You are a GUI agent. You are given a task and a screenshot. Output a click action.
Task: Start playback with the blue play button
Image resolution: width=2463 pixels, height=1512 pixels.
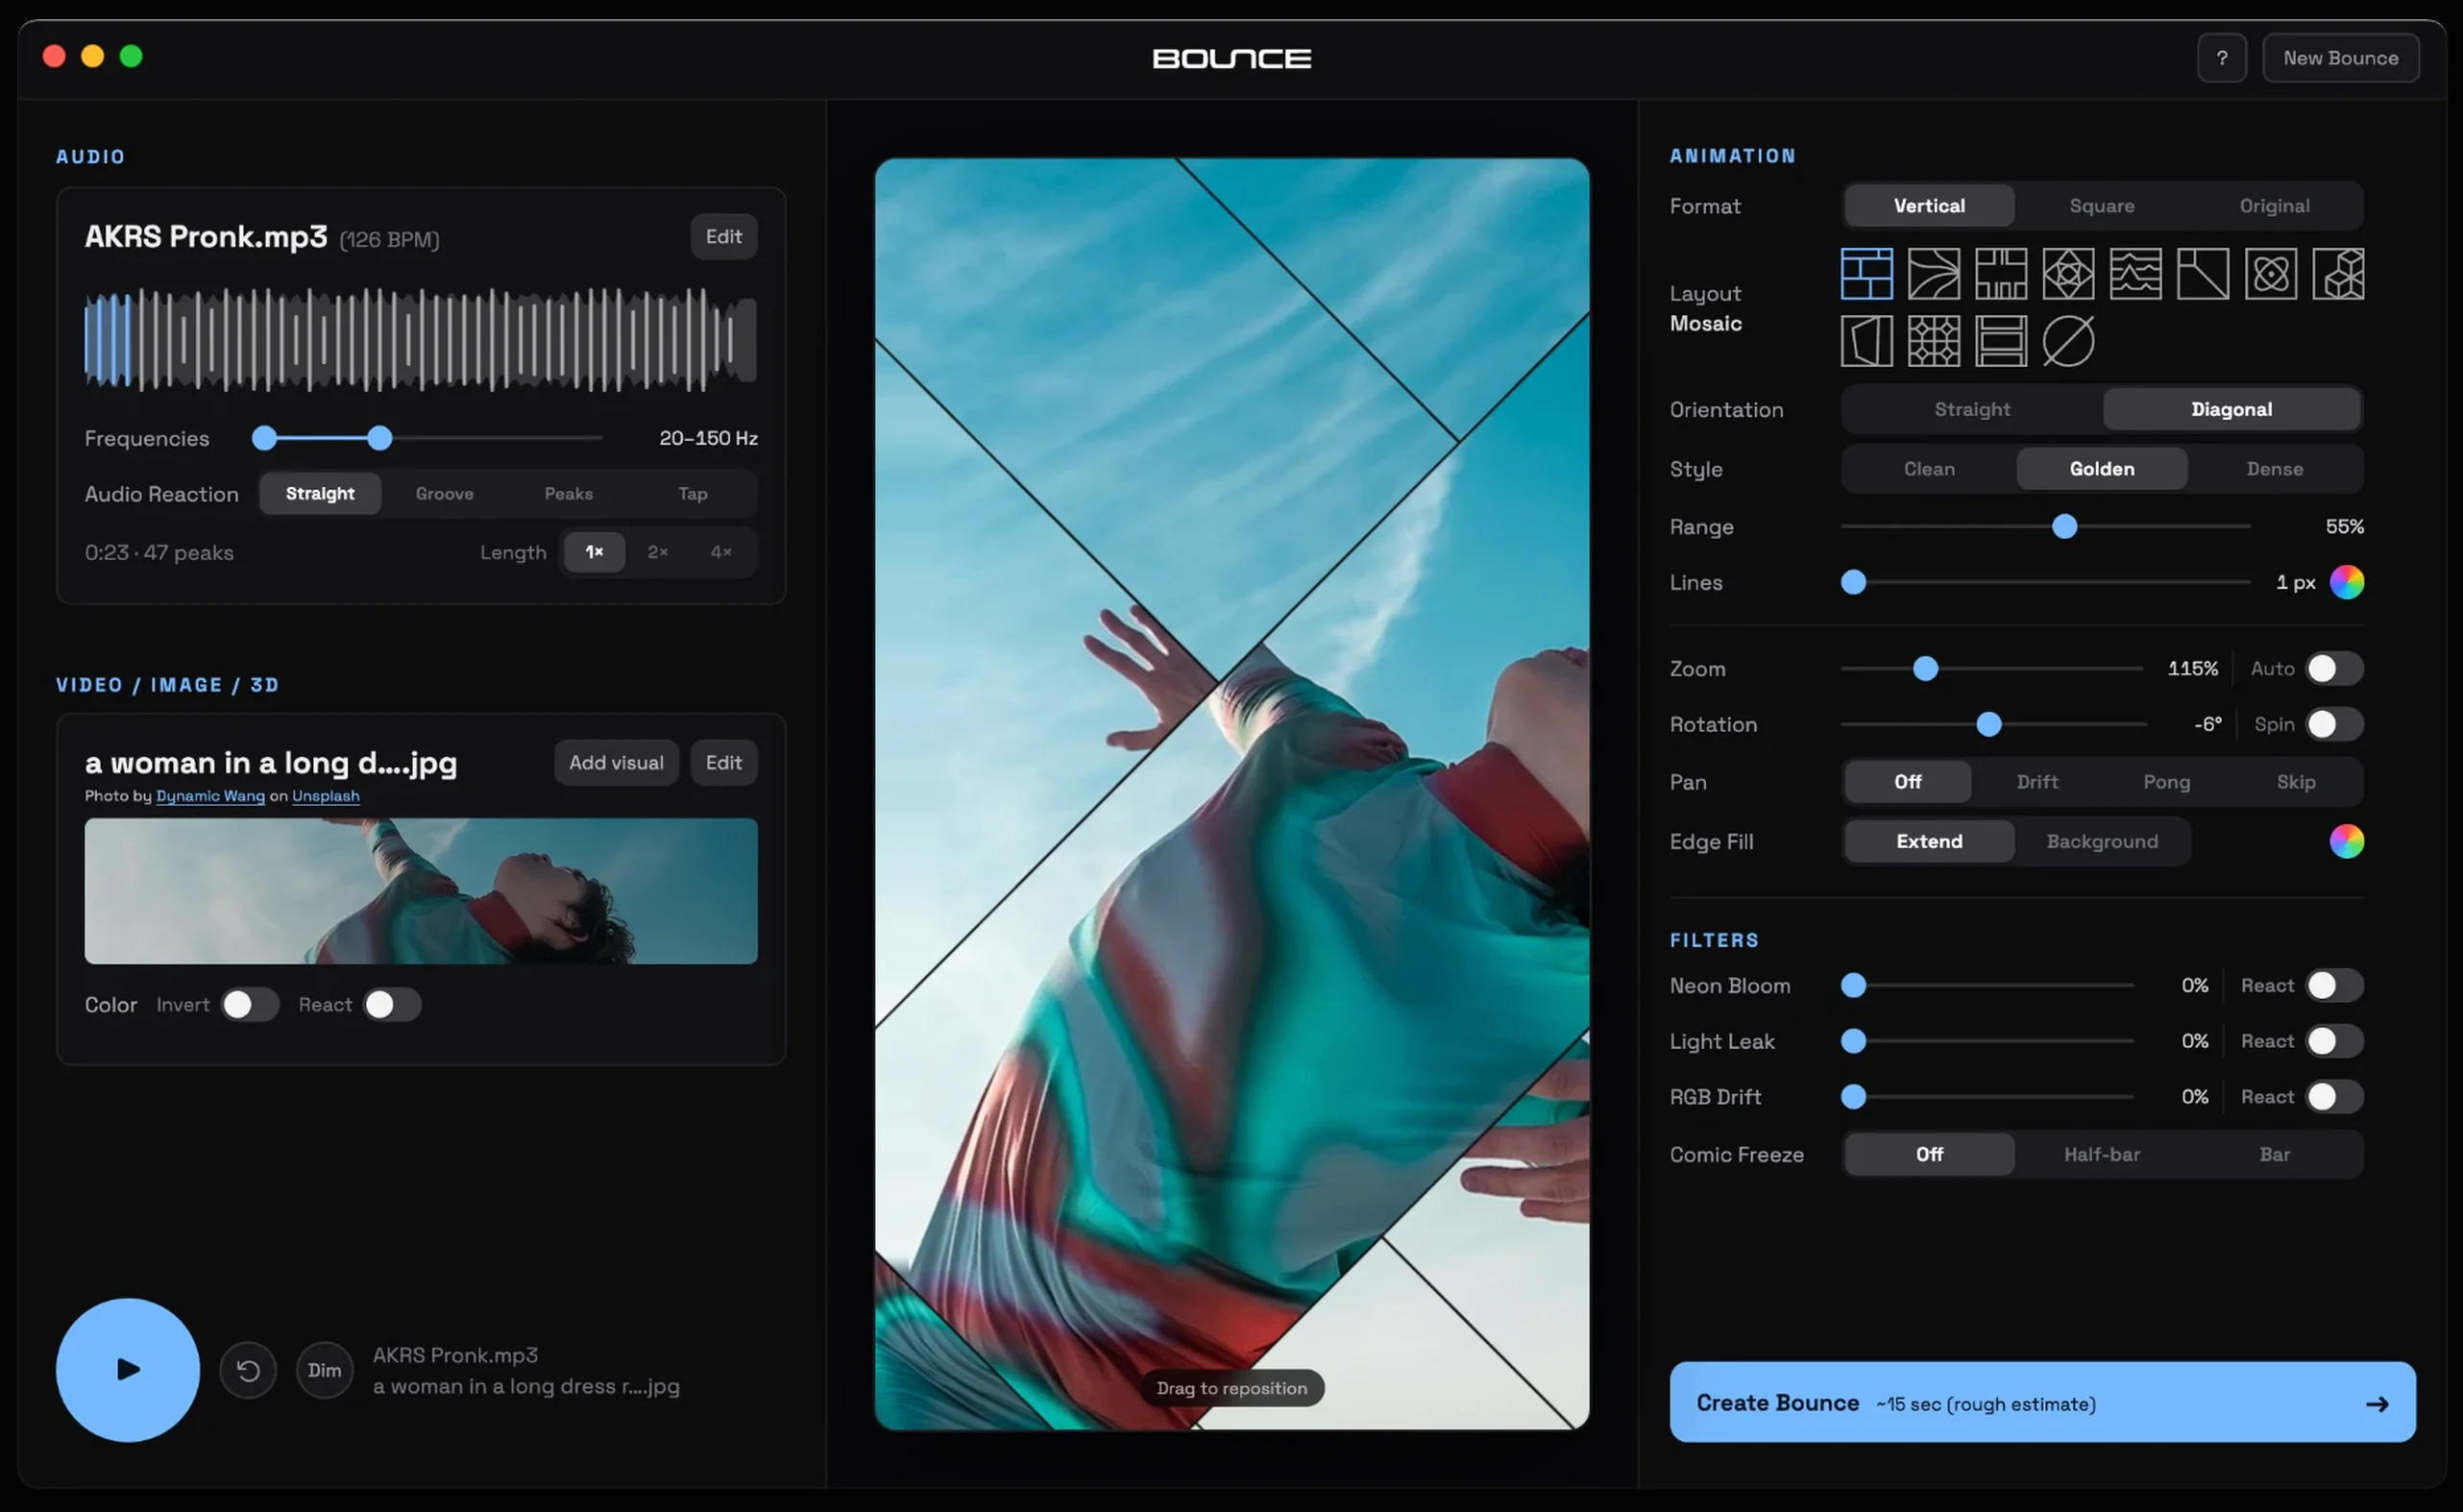[128, 1370]
